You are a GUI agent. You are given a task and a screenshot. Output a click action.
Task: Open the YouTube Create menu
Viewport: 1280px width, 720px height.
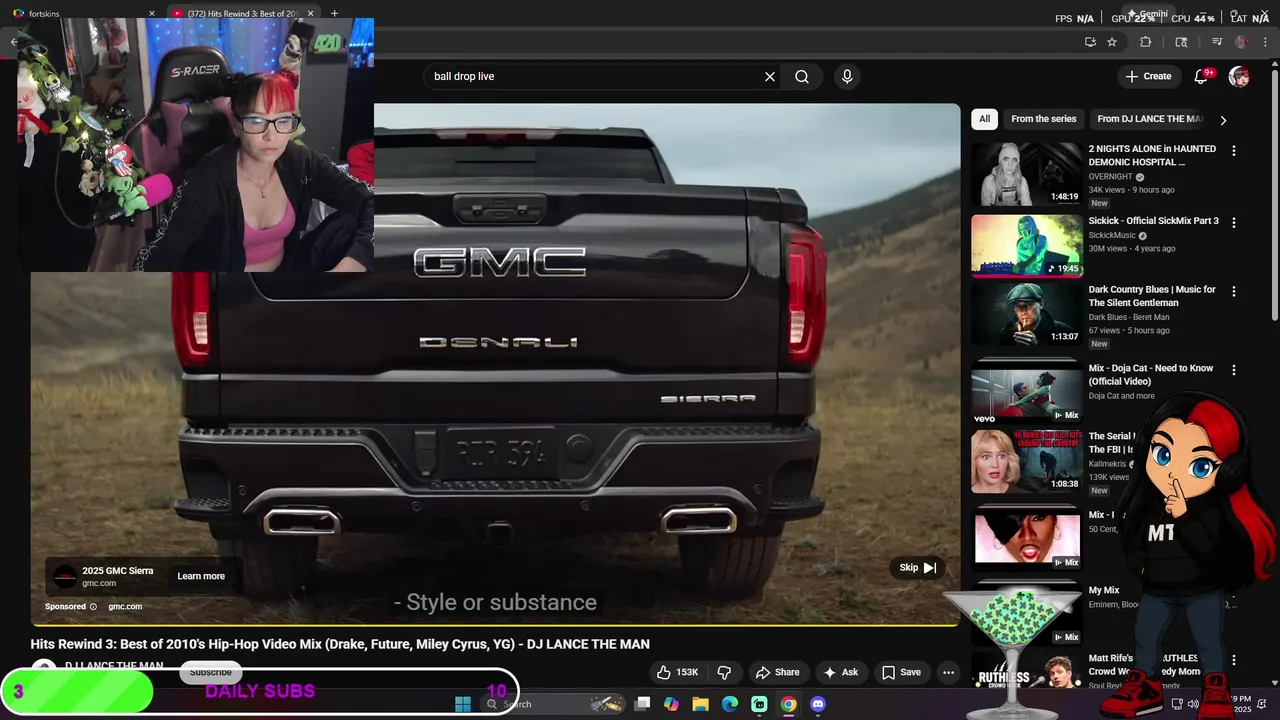(x=1148, y=76)
